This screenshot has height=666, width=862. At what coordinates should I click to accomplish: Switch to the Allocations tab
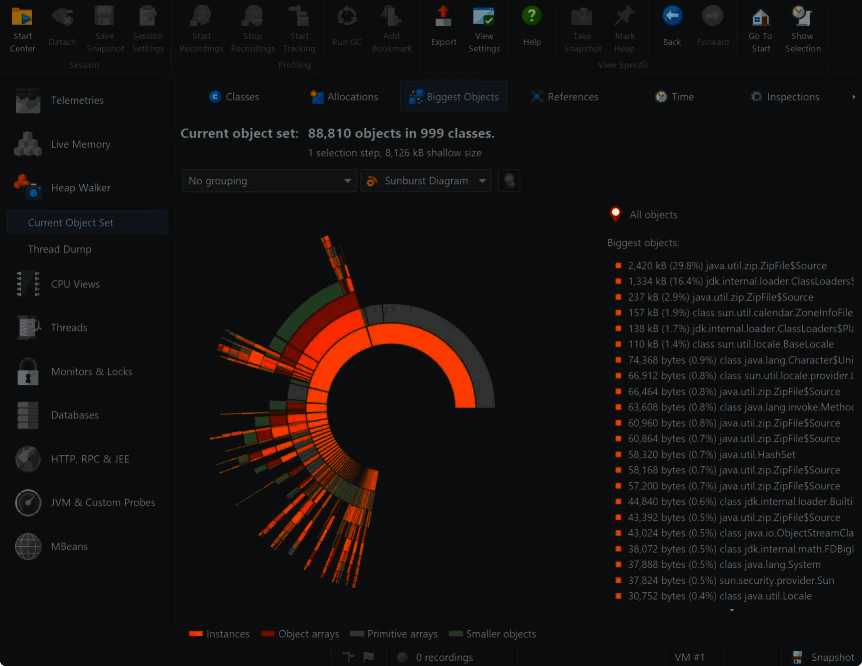[x=344, y=96]
